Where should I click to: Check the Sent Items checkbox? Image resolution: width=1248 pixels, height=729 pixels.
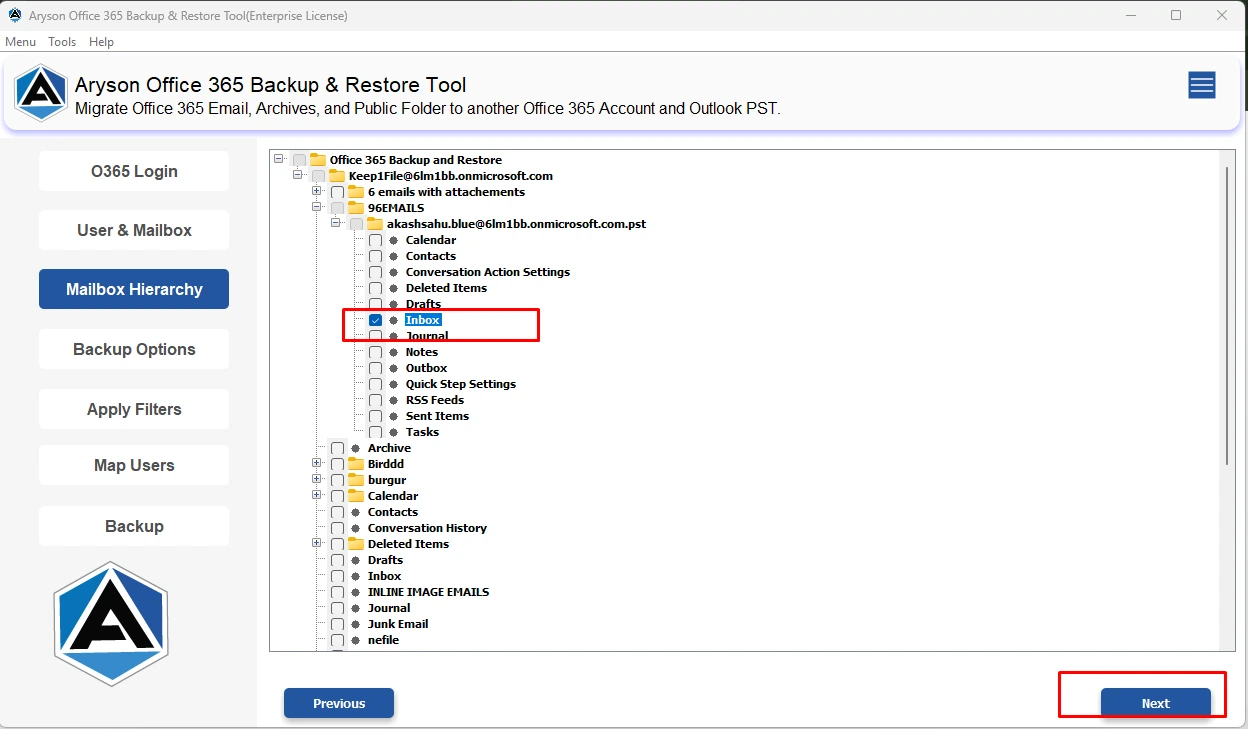375,416
